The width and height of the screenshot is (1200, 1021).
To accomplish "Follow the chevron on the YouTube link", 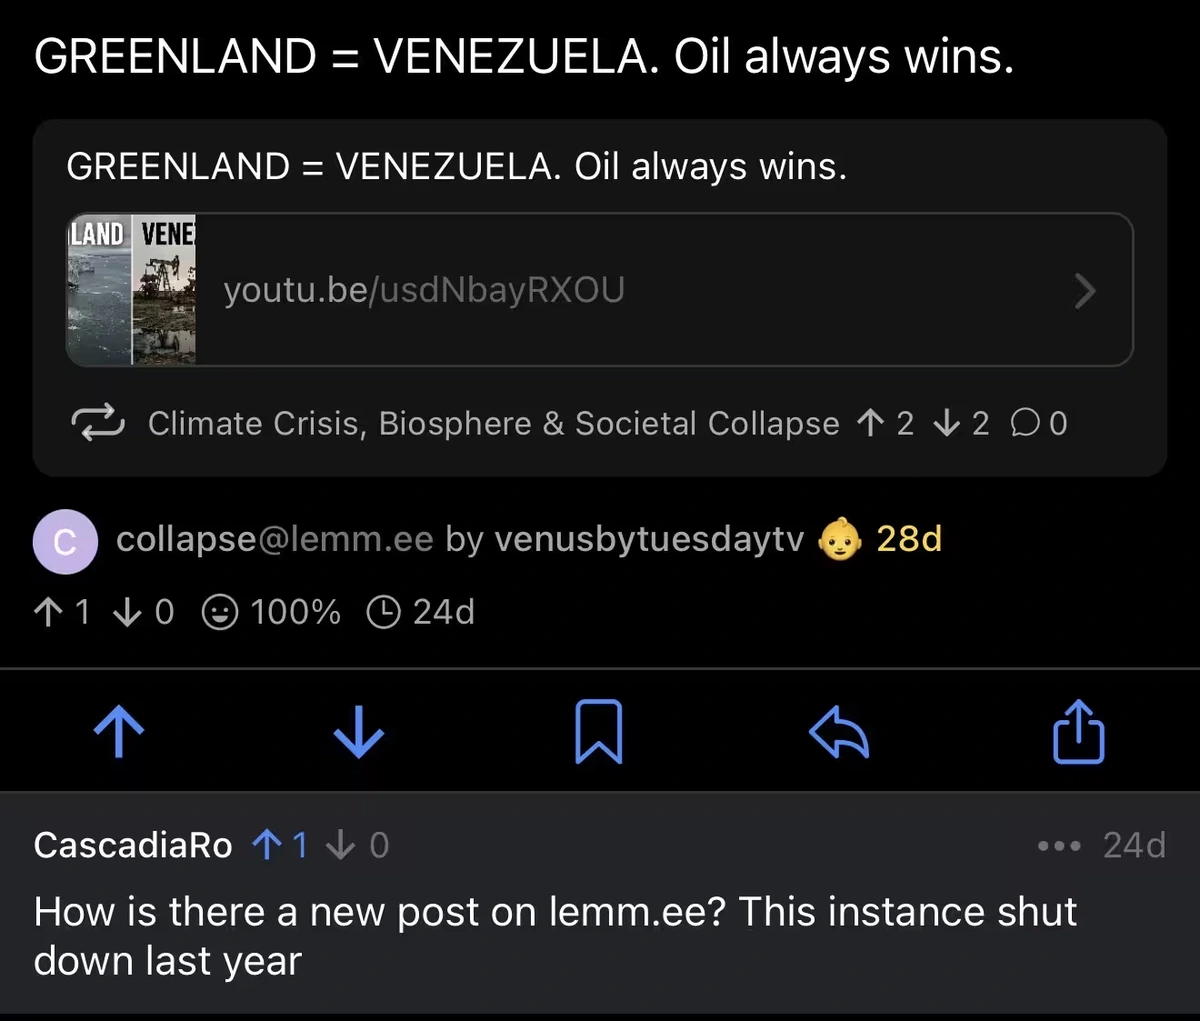I will (1084, 291).
